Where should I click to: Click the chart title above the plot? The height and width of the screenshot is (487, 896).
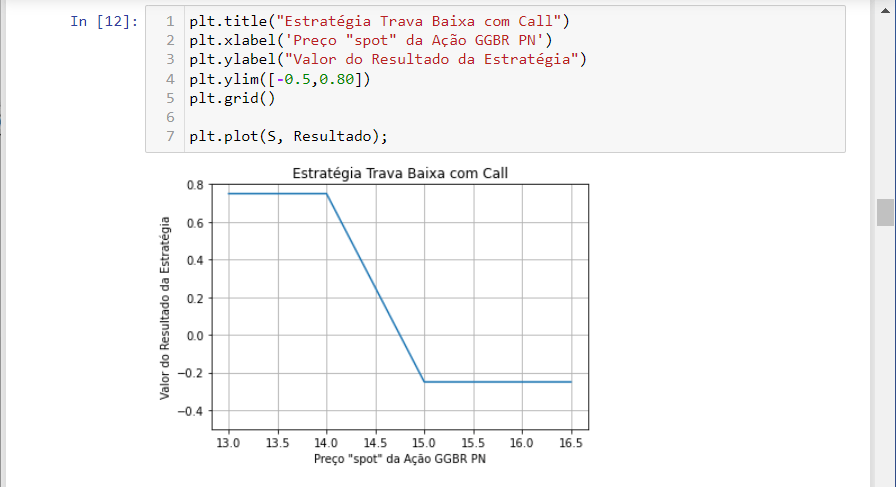[400, 173]
